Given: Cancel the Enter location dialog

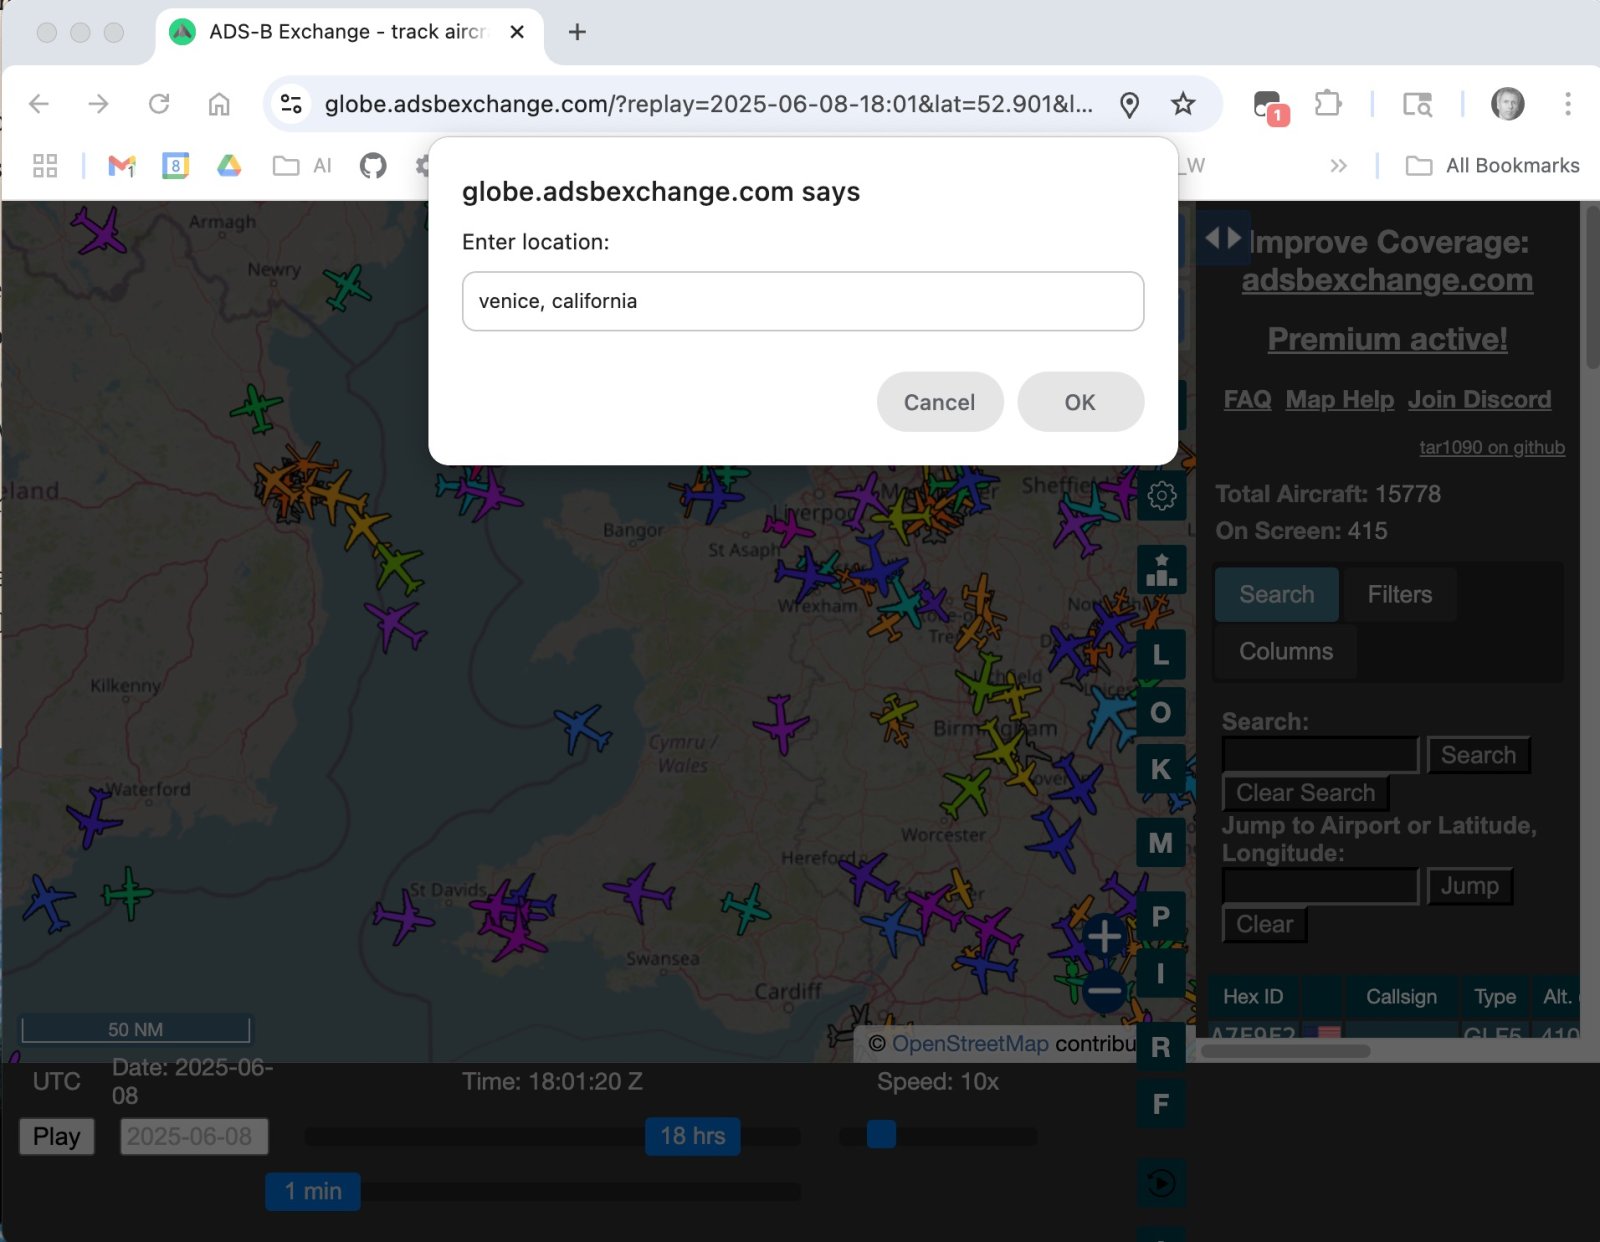Looking at the screenshot, I should click(x=939, y=402).
